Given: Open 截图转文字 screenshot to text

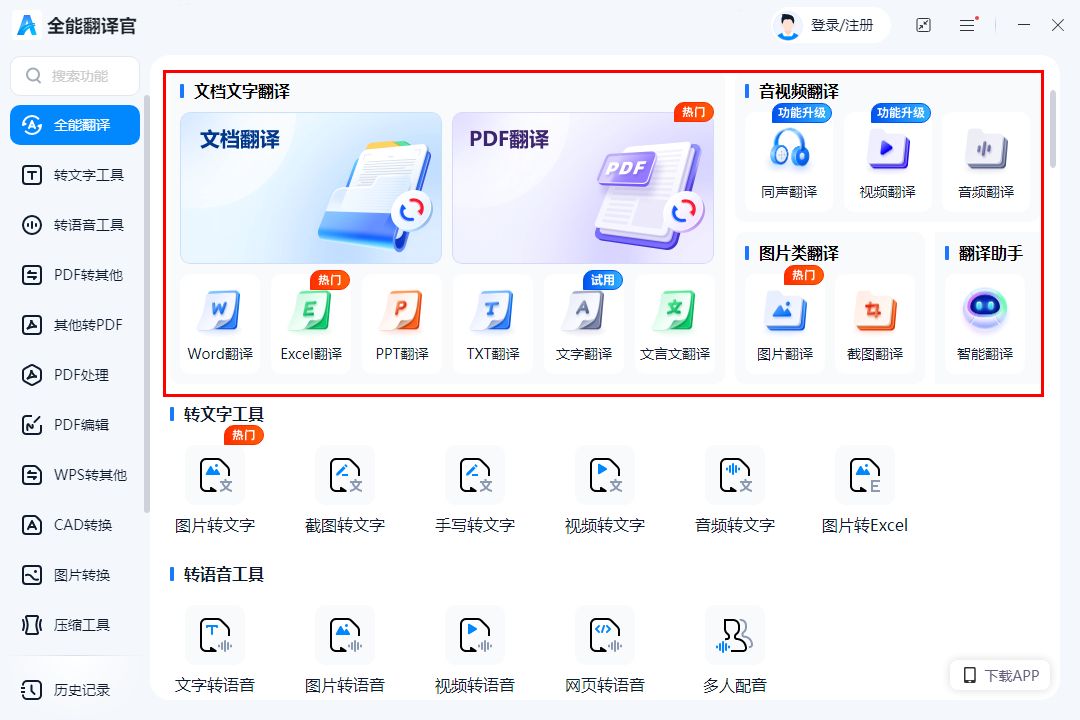Looking at the screenshot, I should tap(345, 491).
